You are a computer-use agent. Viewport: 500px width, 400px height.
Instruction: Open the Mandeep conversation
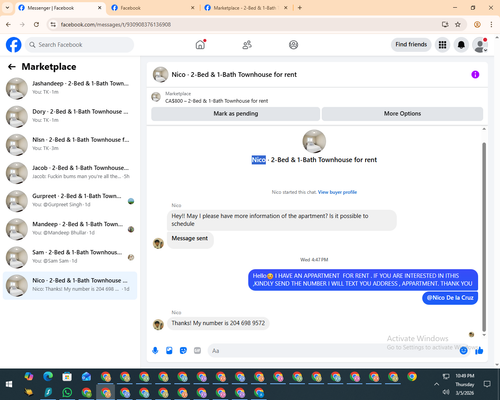[70, 229]
